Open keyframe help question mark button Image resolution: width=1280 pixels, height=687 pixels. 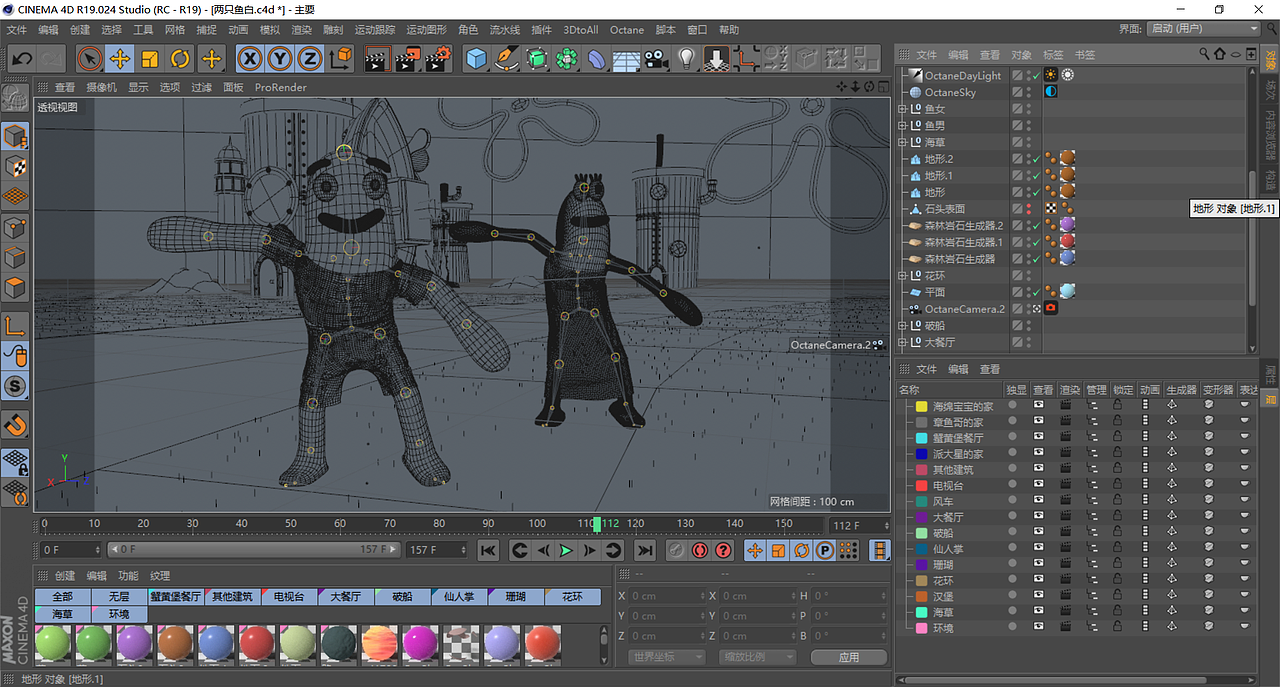click(724, 550)
